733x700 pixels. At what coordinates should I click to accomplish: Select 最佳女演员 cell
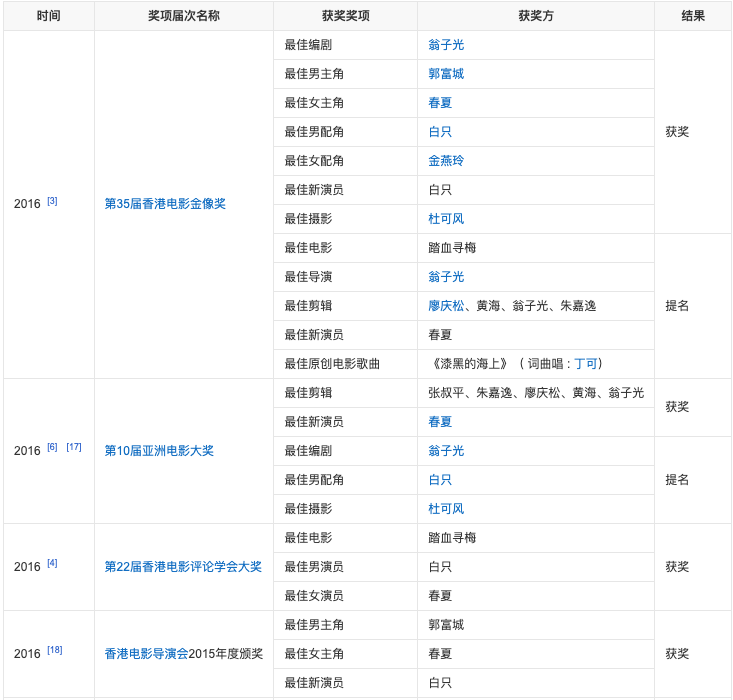point(345,596)
